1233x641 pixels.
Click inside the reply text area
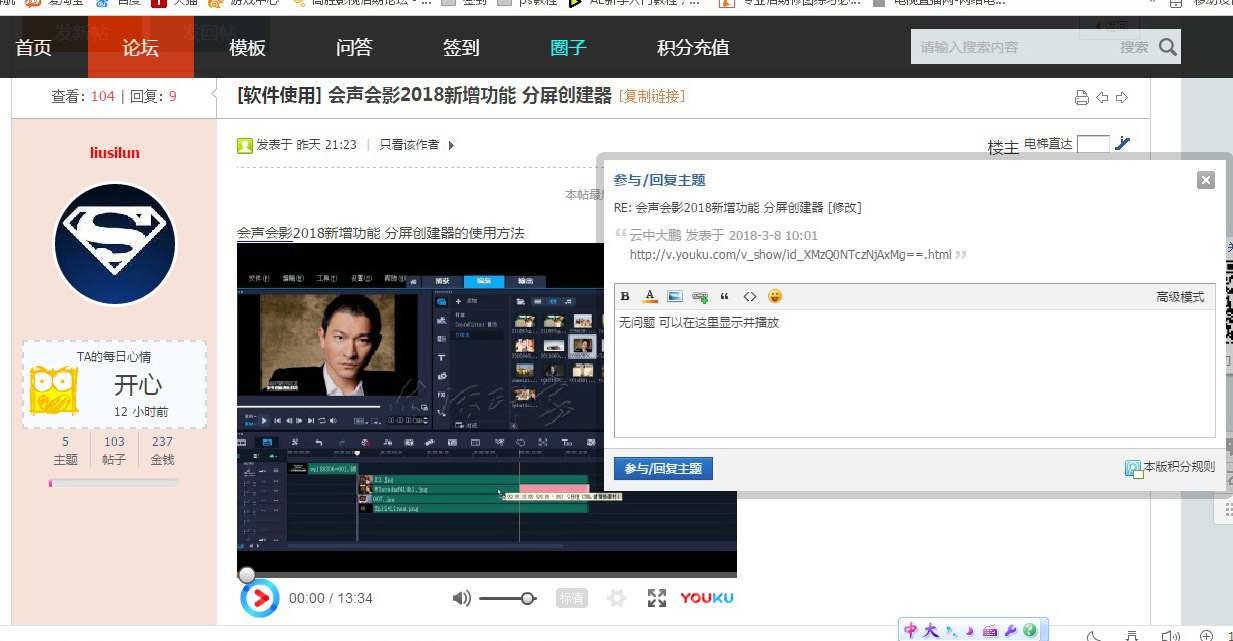coord(914,374)
